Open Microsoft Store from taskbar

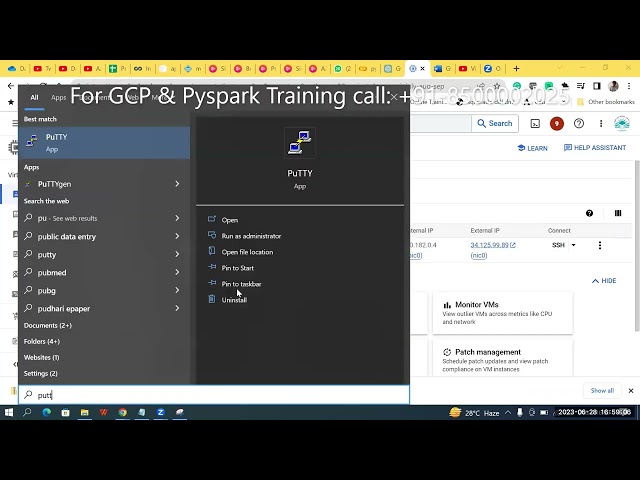[x=65, y=413]
